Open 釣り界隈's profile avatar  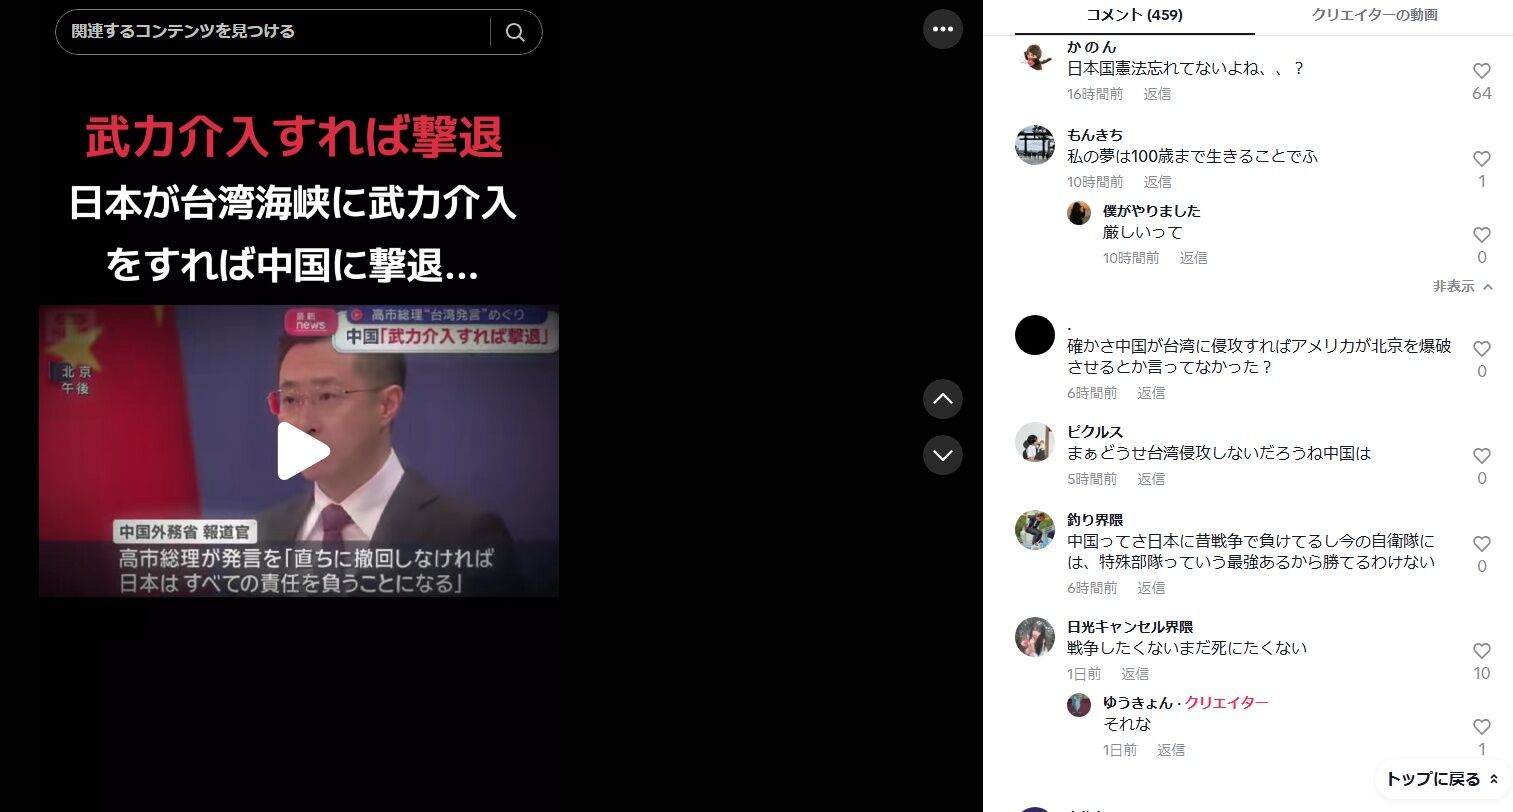point(1035,530)
